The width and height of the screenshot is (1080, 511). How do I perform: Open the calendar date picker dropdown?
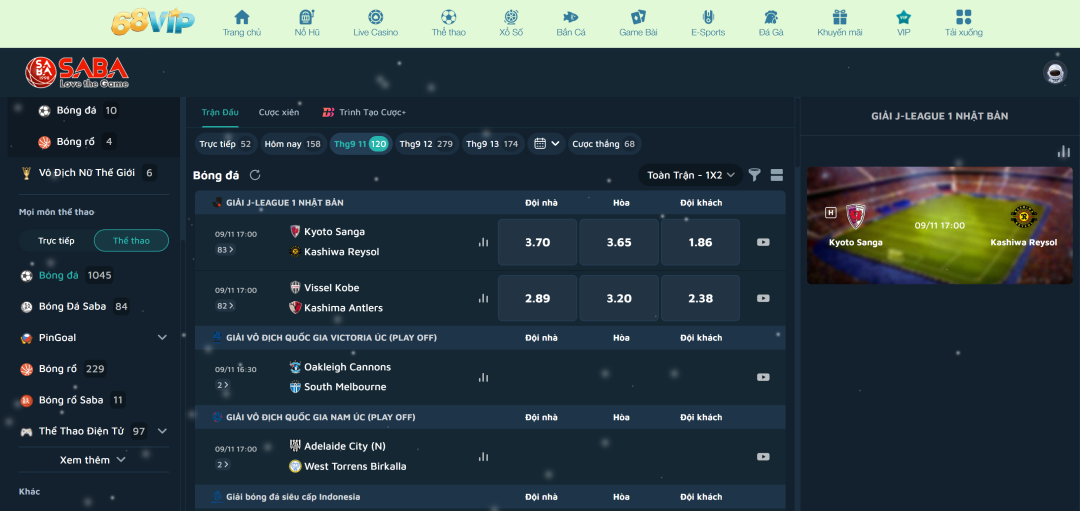click(548, 144)
